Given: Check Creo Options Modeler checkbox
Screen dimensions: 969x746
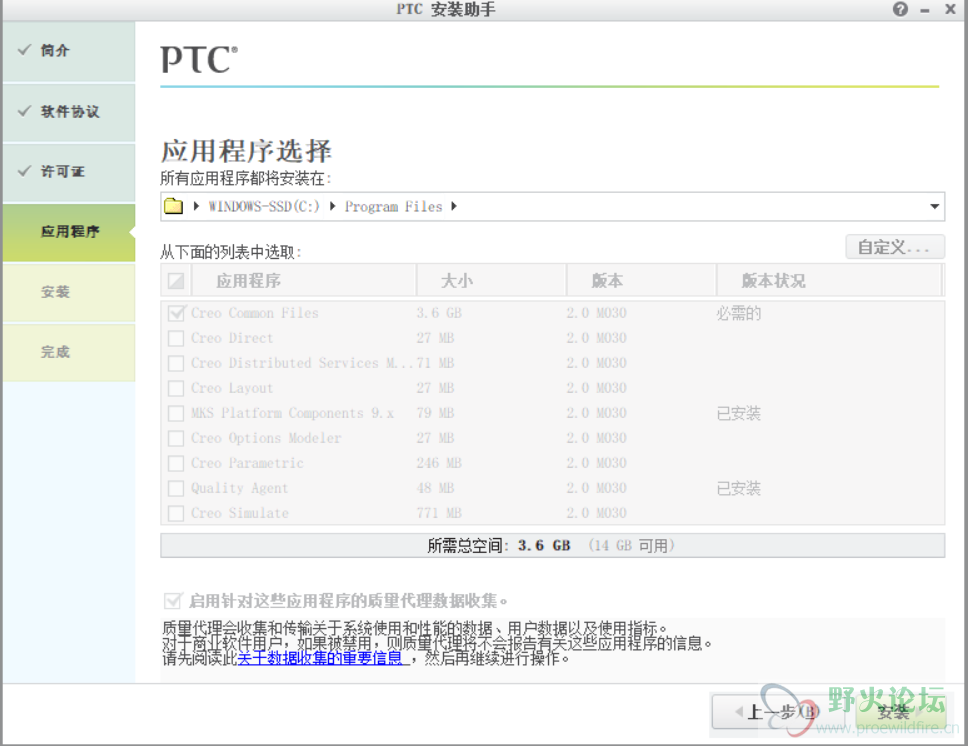Looking at the screenshot, I should tap(176, 438).
